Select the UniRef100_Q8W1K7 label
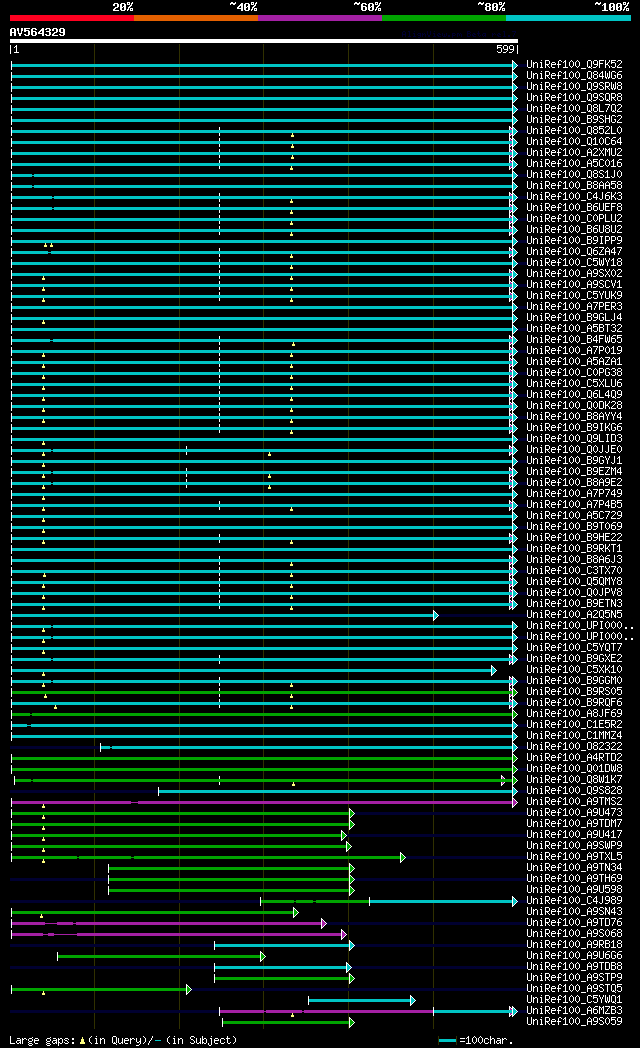The width and height of the screenshot is (640, 1048). [x=574, y=779]
